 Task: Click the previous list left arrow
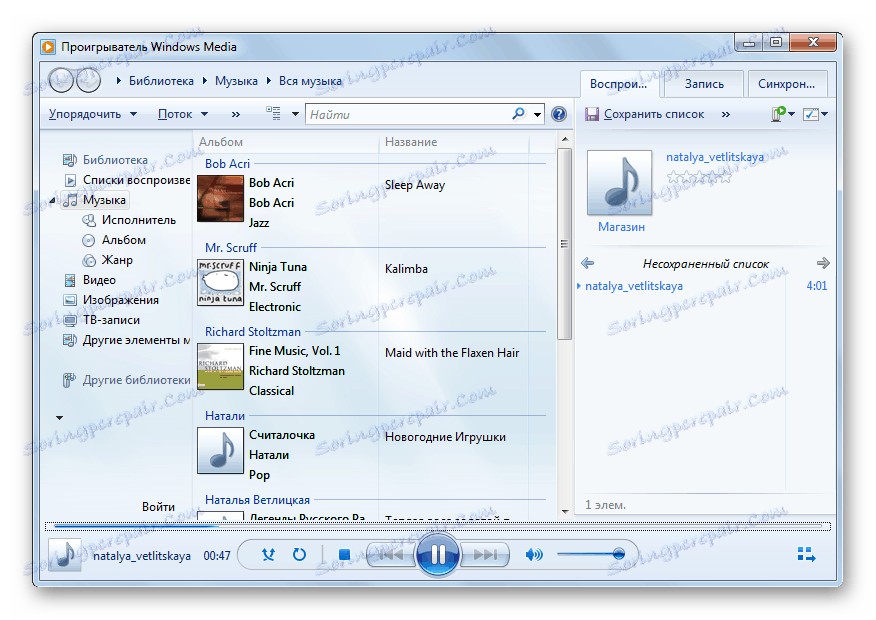pyautogui.click(x=587, y=263)
